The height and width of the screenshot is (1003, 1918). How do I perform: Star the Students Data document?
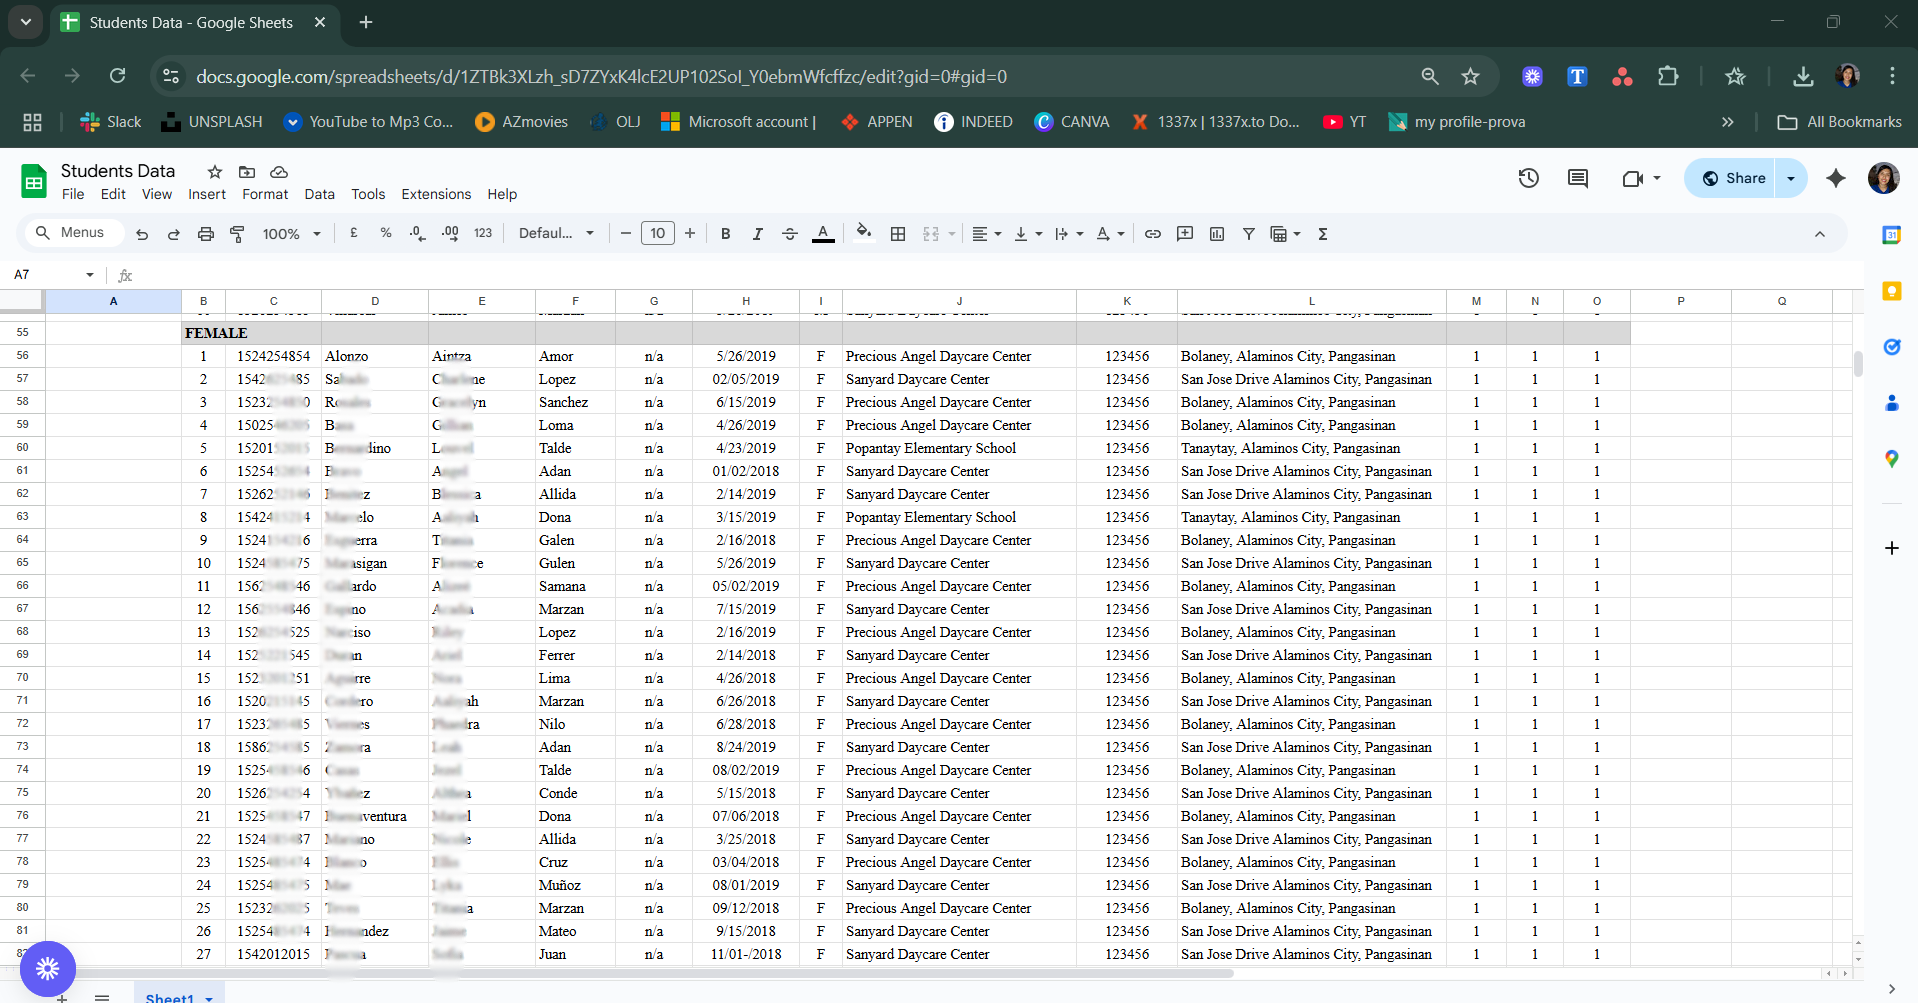click(214, 172)
